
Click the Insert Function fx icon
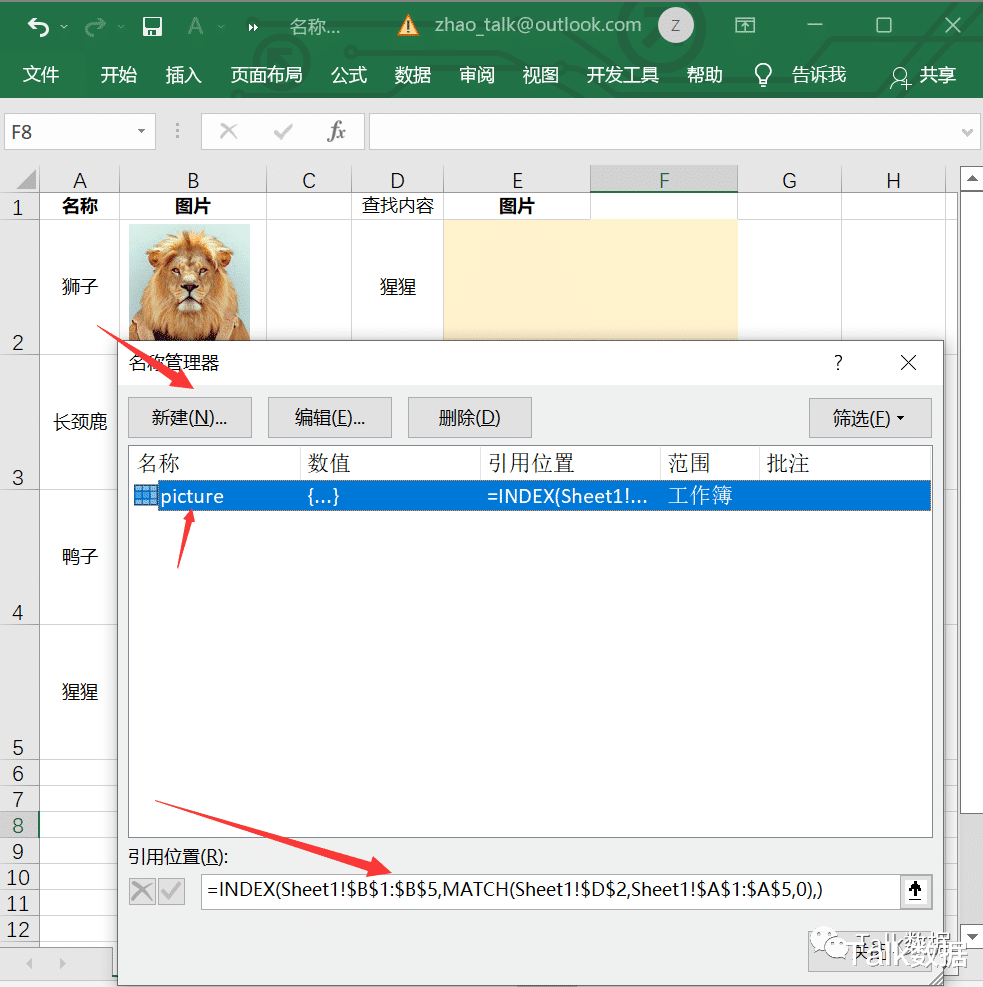click(x=338, y=131)
